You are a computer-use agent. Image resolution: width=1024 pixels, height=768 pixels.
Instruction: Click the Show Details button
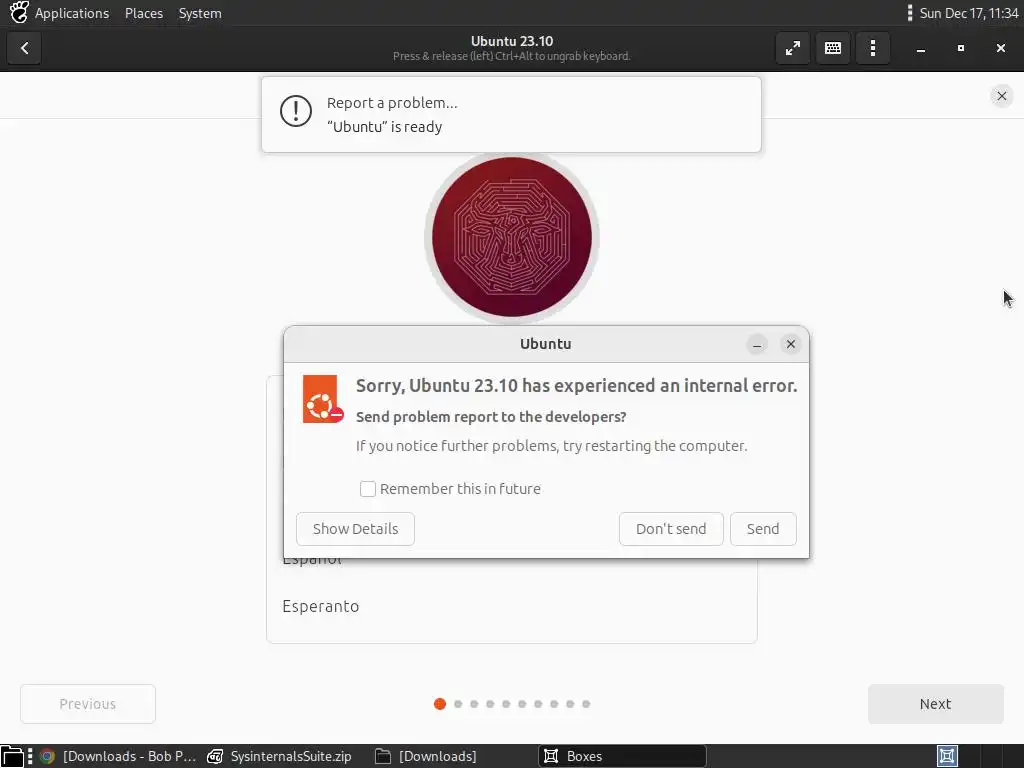[355, 529]
